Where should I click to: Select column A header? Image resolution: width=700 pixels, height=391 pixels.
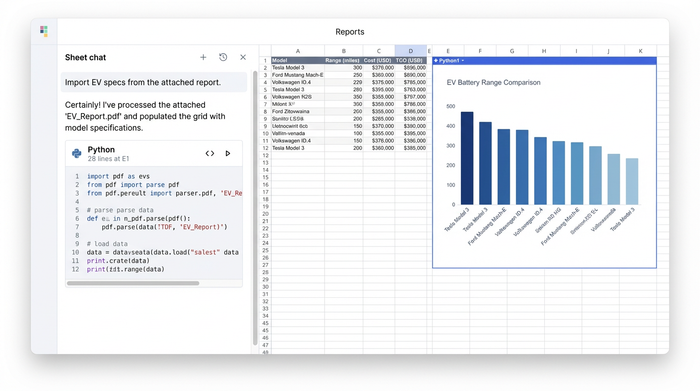point(298,51)
